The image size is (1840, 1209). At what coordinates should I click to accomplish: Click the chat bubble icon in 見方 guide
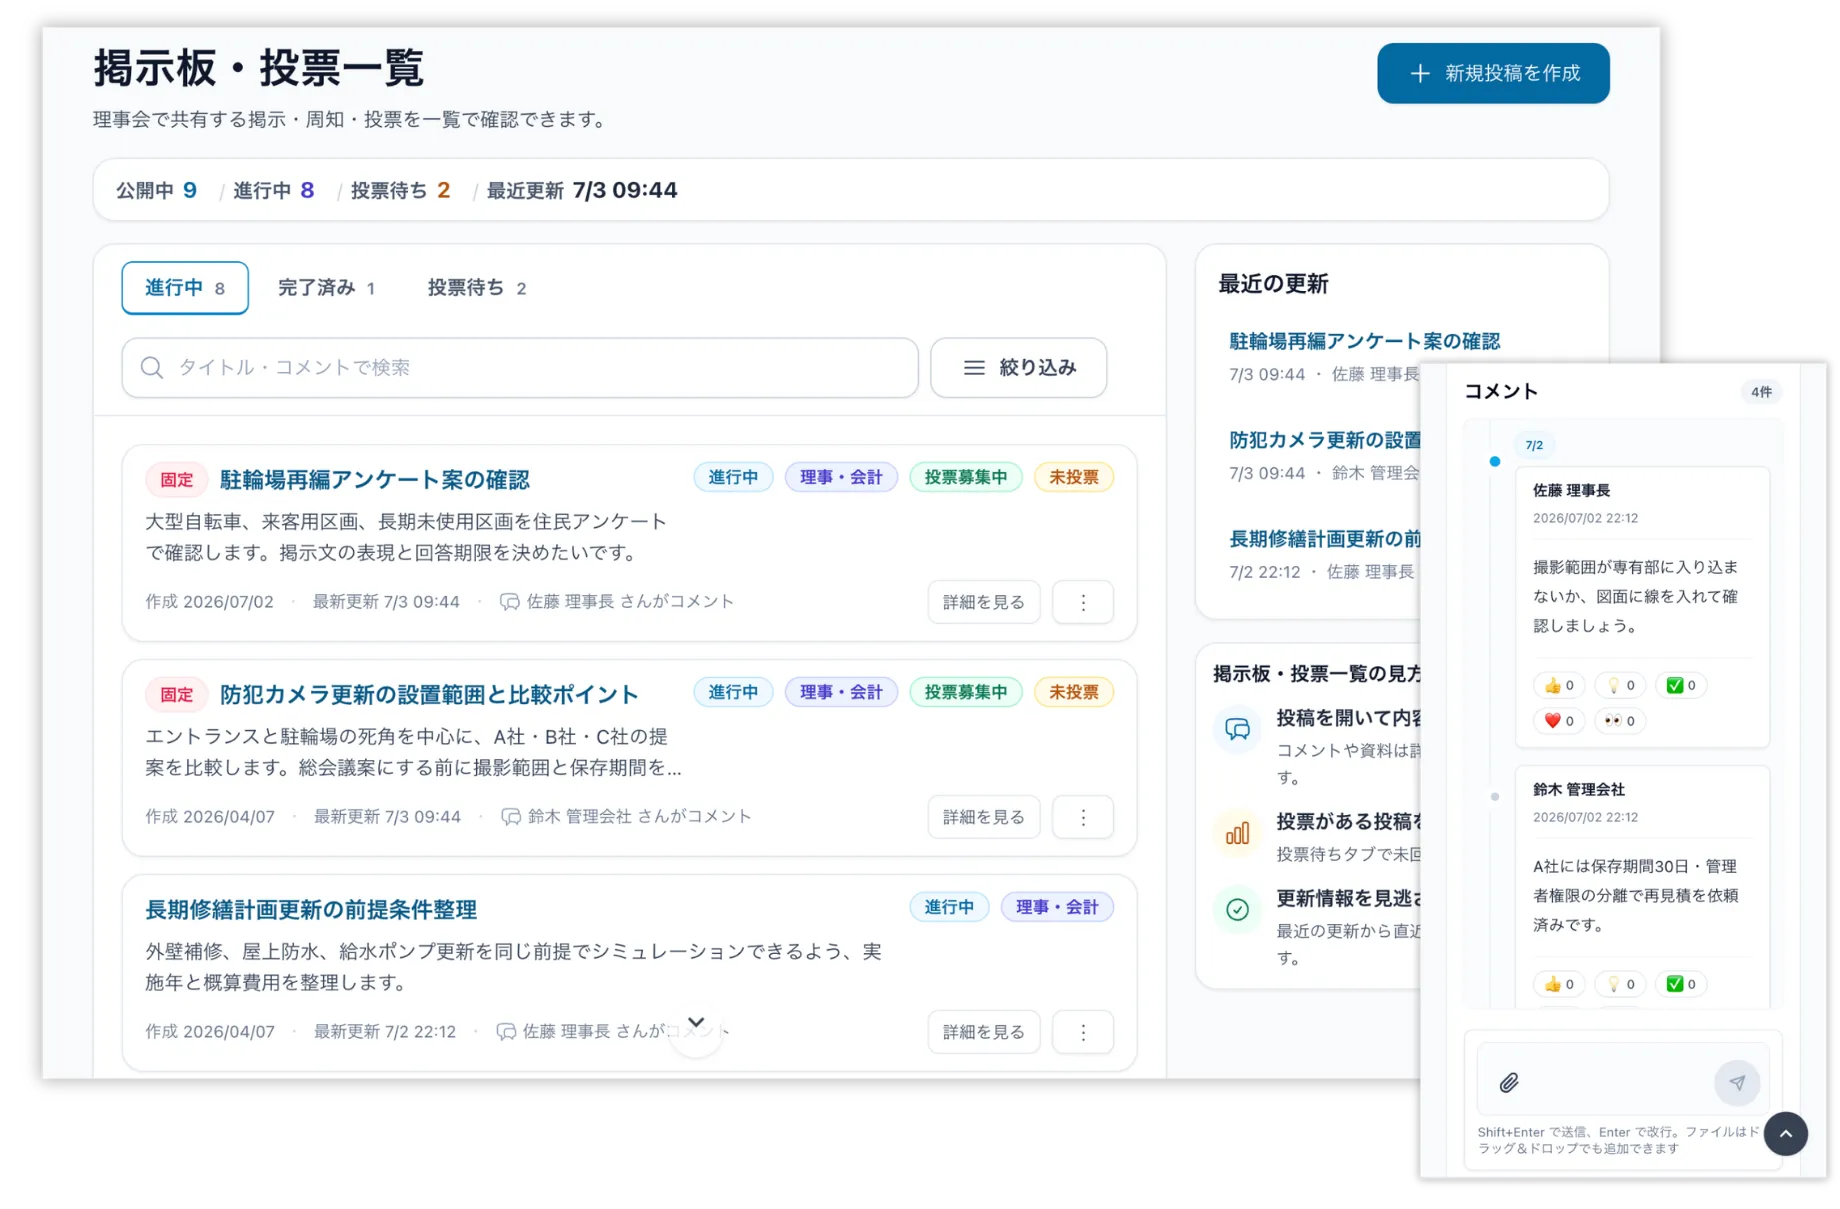1237,730
